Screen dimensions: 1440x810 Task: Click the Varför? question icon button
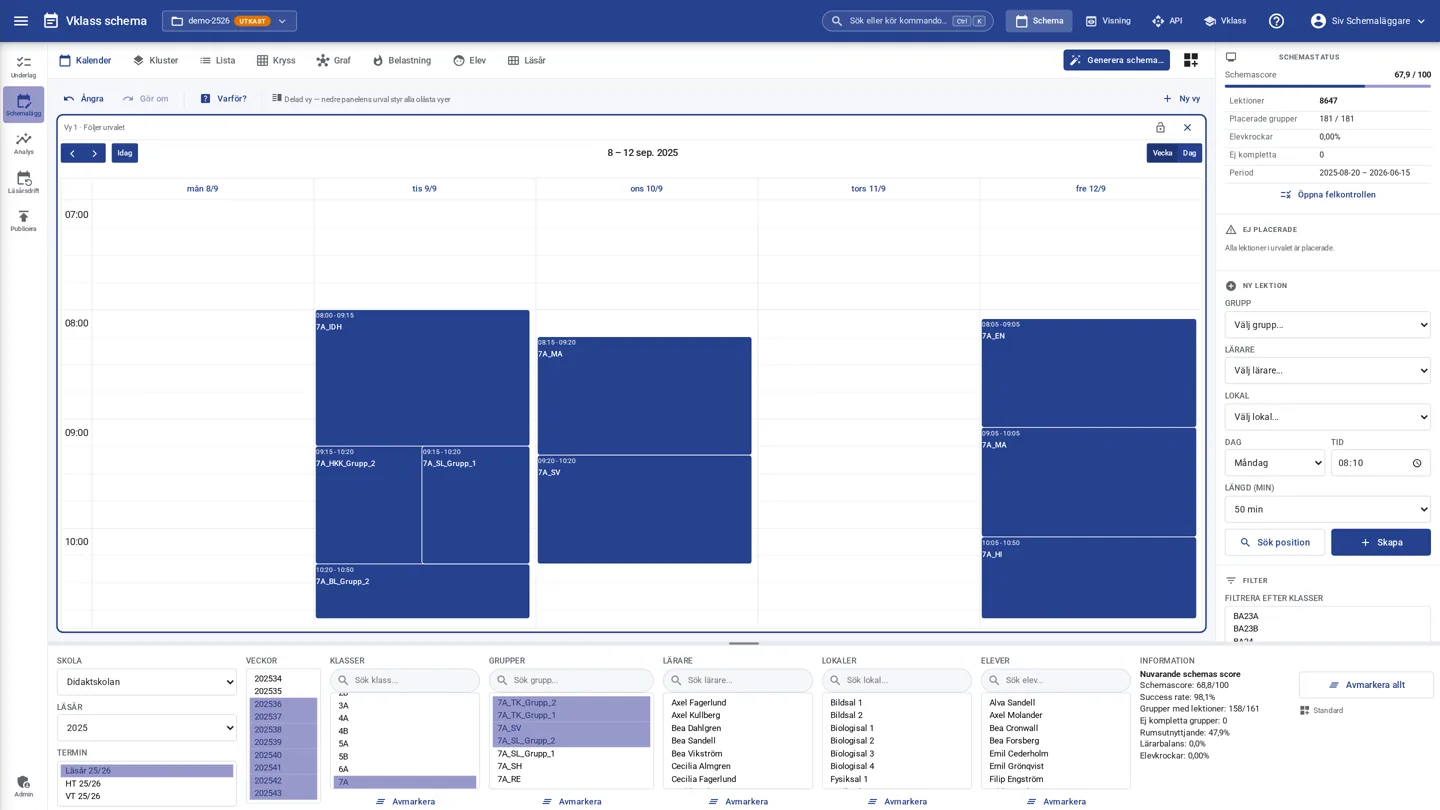[x=223, y=99]
